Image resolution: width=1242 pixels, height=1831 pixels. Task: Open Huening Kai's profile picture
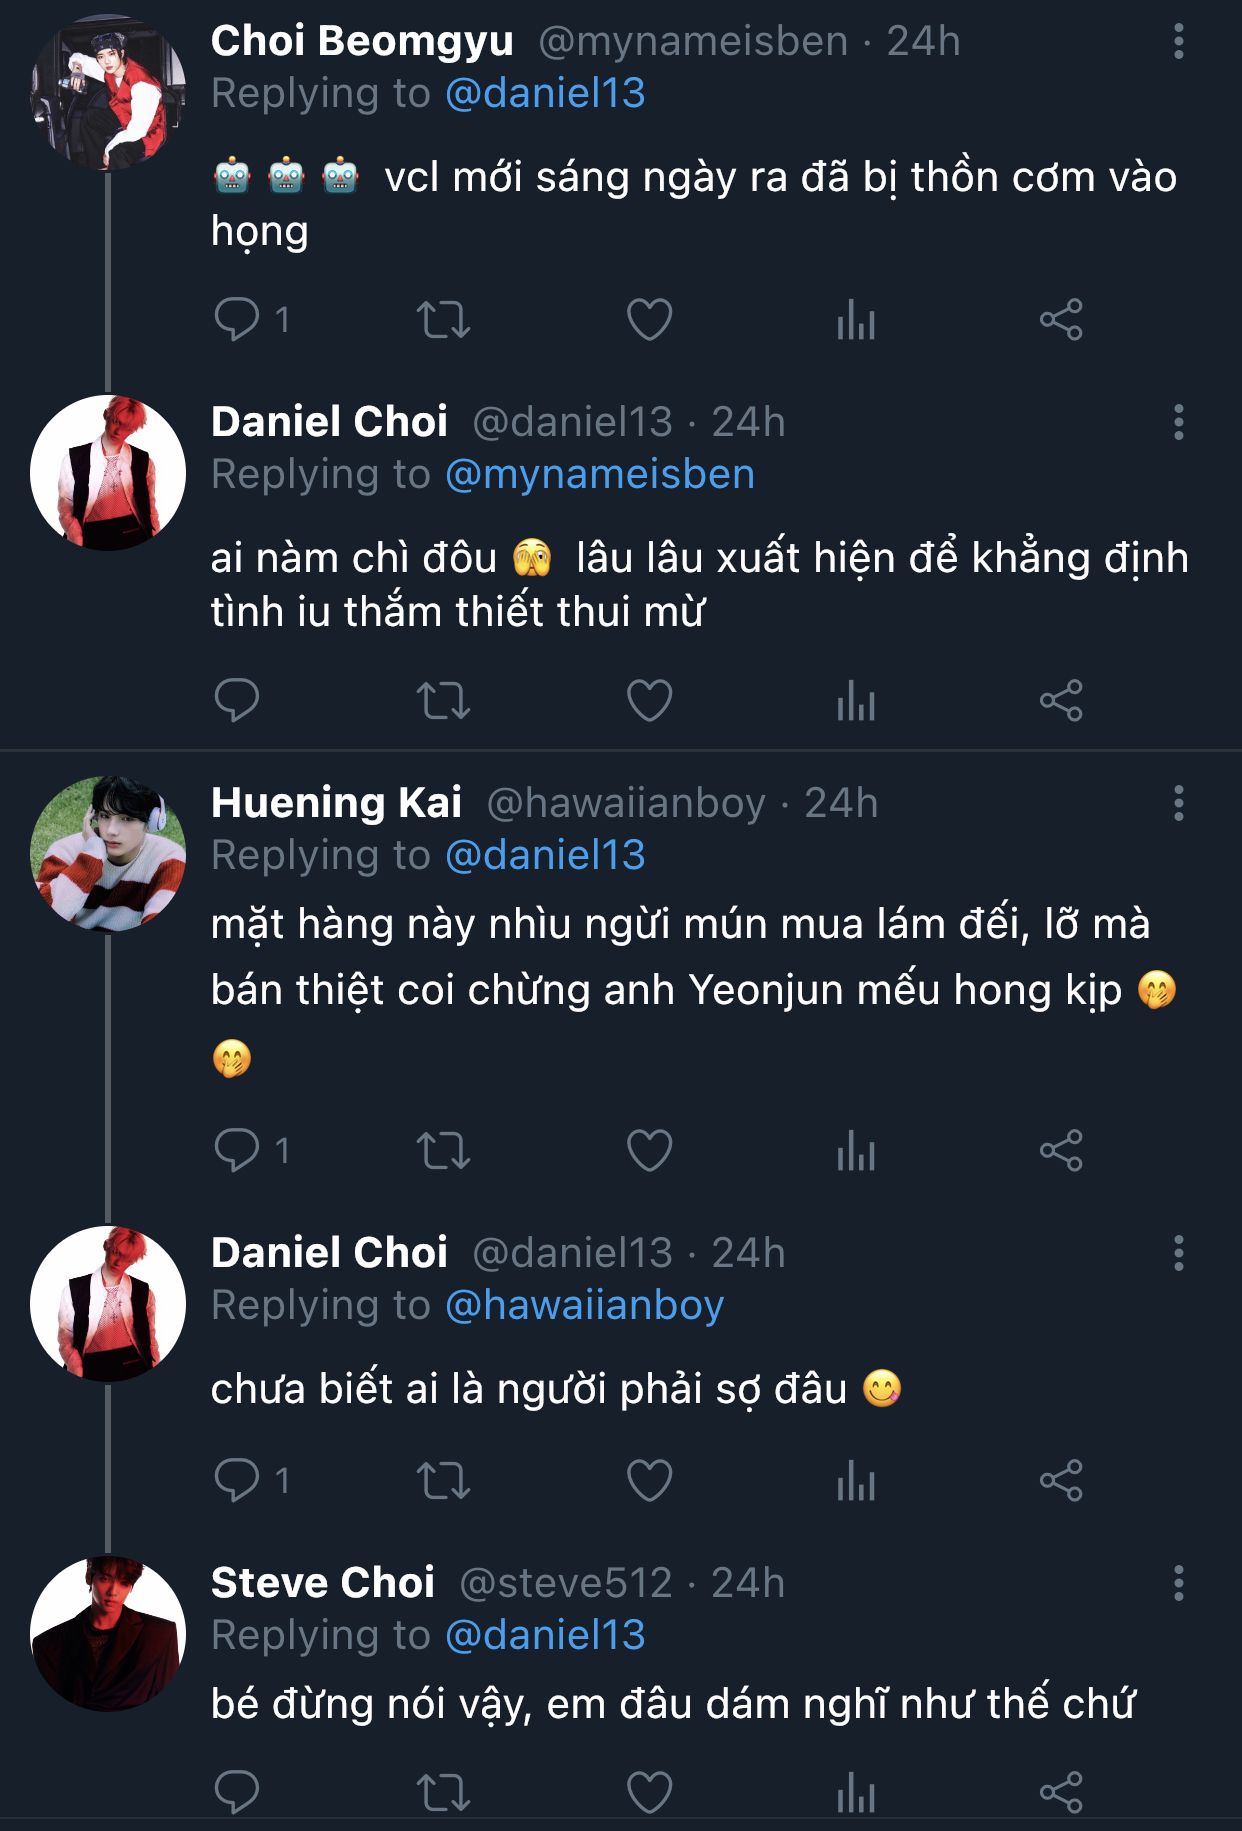(108, 854)
